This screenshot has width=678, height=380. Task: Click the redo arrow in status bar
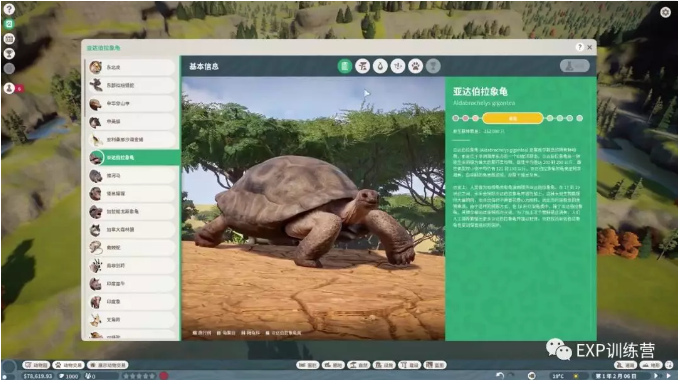click(x=512, y=376)
